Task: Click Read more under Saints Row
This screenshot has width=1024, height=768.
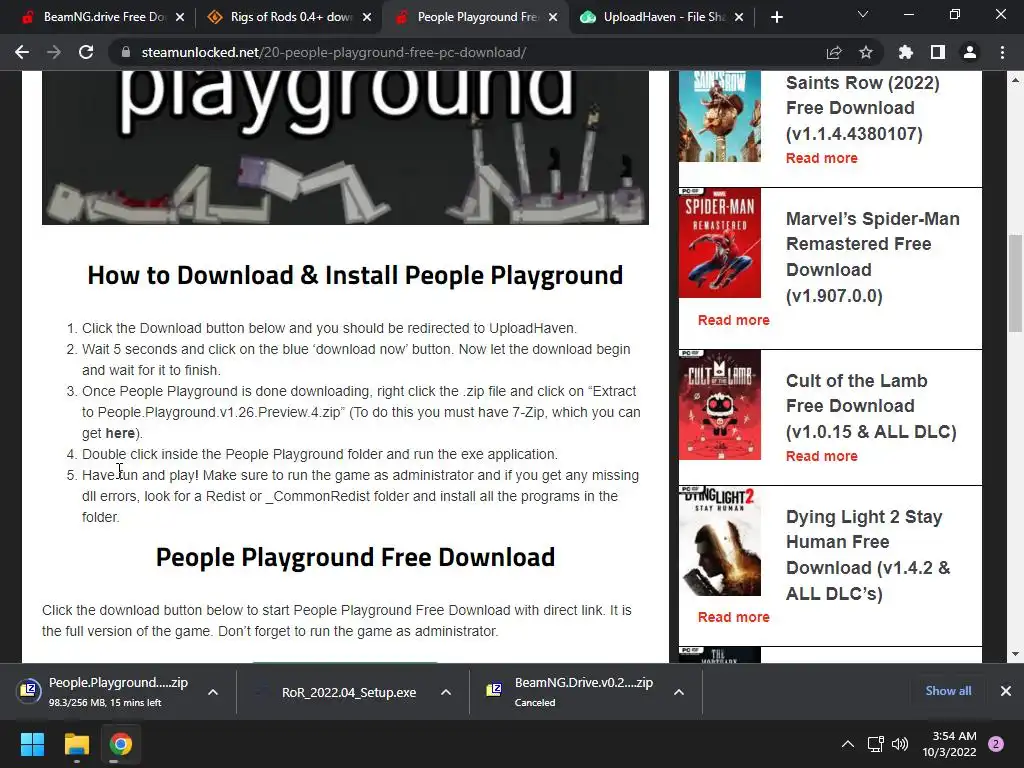Action: point(822,158)
